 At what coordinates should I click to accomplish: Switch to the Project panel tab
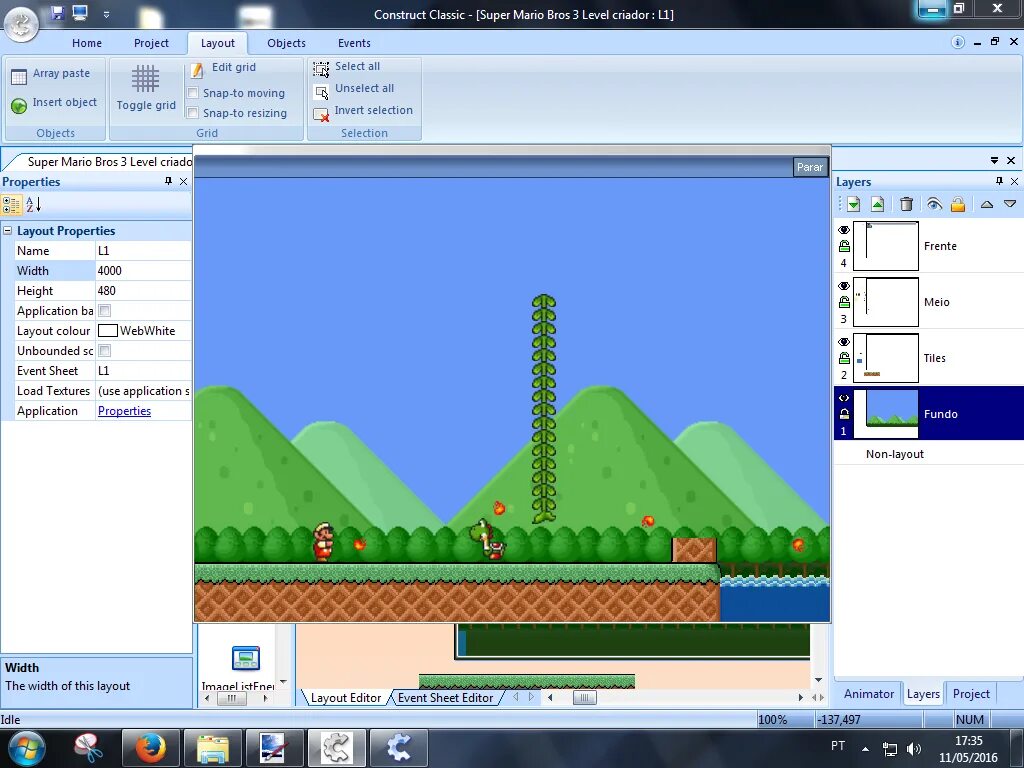[971, 694]
